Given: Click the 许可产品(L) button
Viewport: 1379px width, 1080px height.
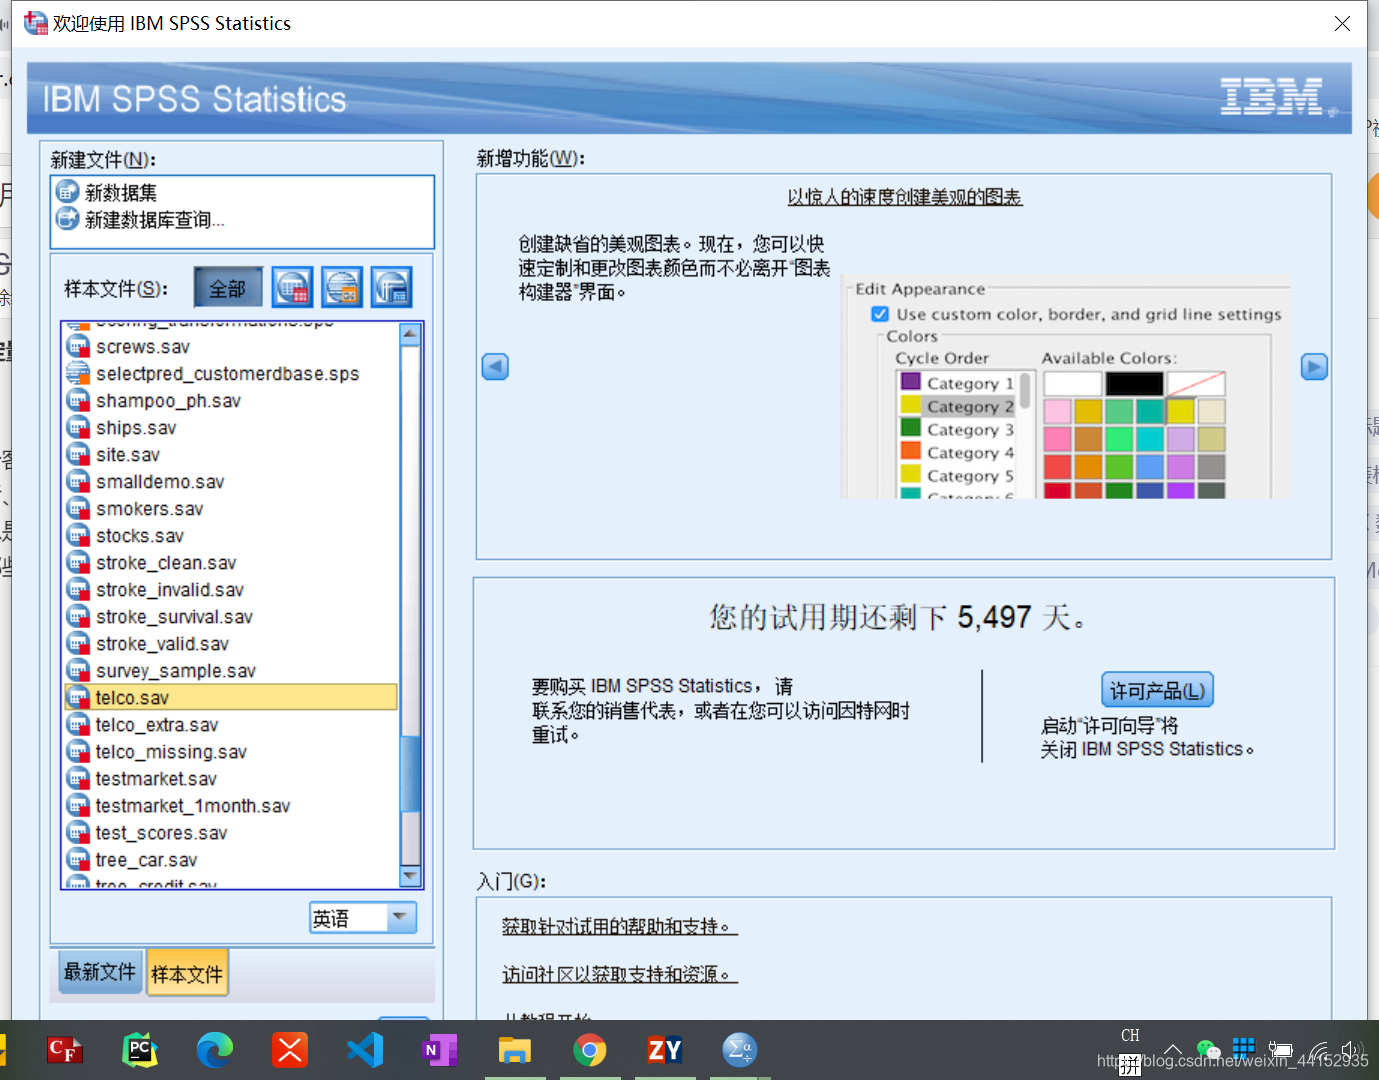Looking at the screenshot, I should point(1157,690).
